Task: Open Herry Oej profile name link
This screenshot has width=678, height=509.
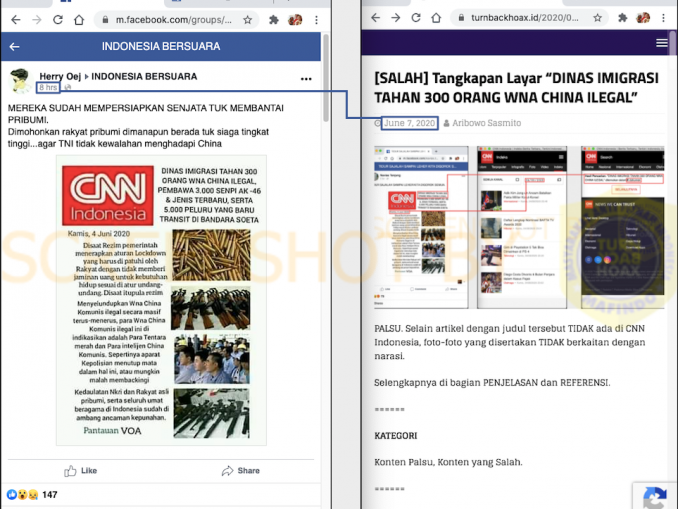Action: 60,77
